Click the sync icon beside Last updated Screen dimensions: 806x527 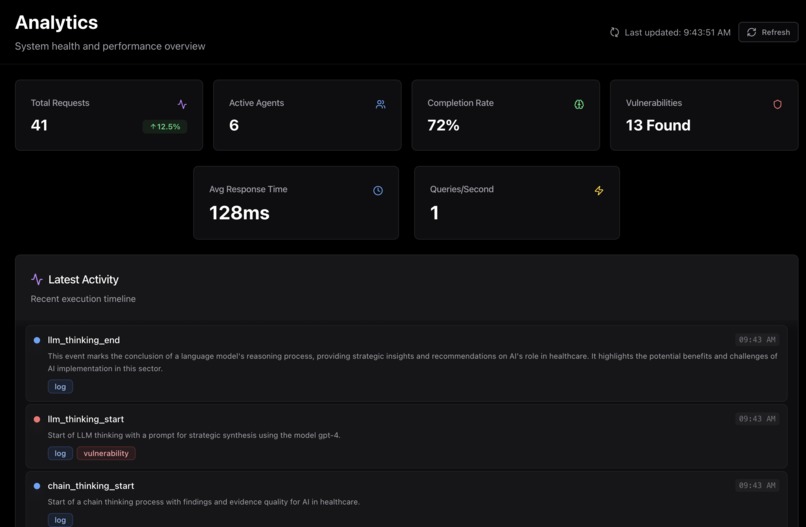[x=614, y=32]
